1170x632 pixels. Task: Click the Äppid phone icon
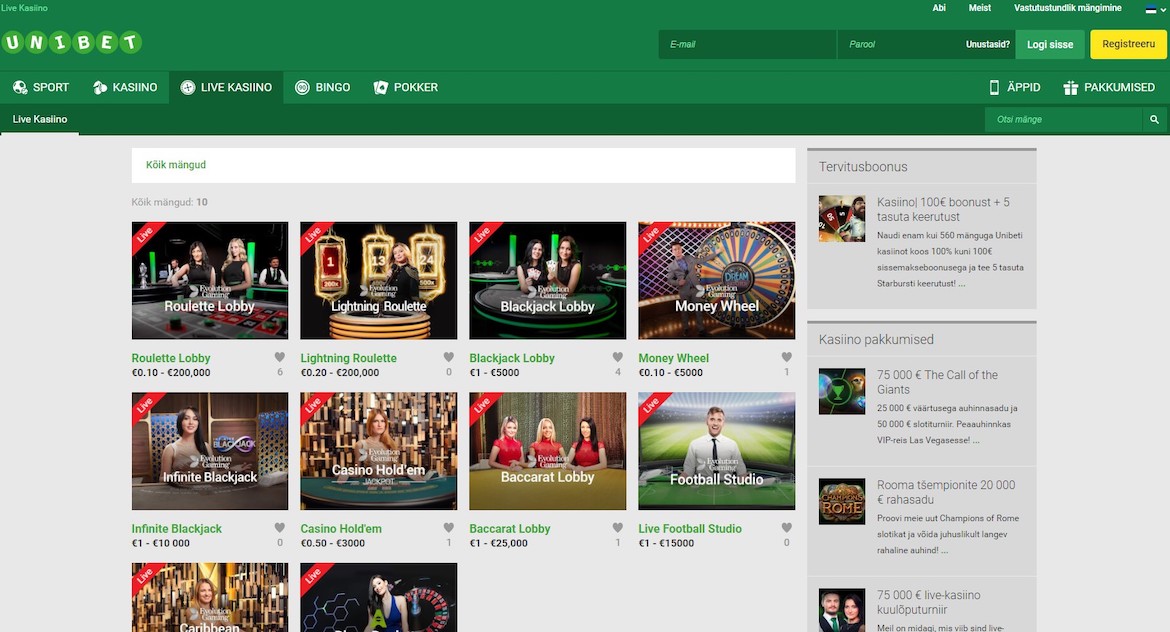[x=994, y=87]
